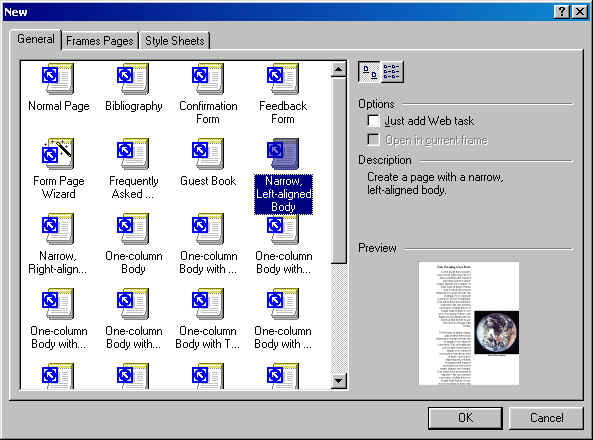This screenshot has width=593, height=440.
Task: Open the Form Page Wizard icon
Action: tap(58, 154)
